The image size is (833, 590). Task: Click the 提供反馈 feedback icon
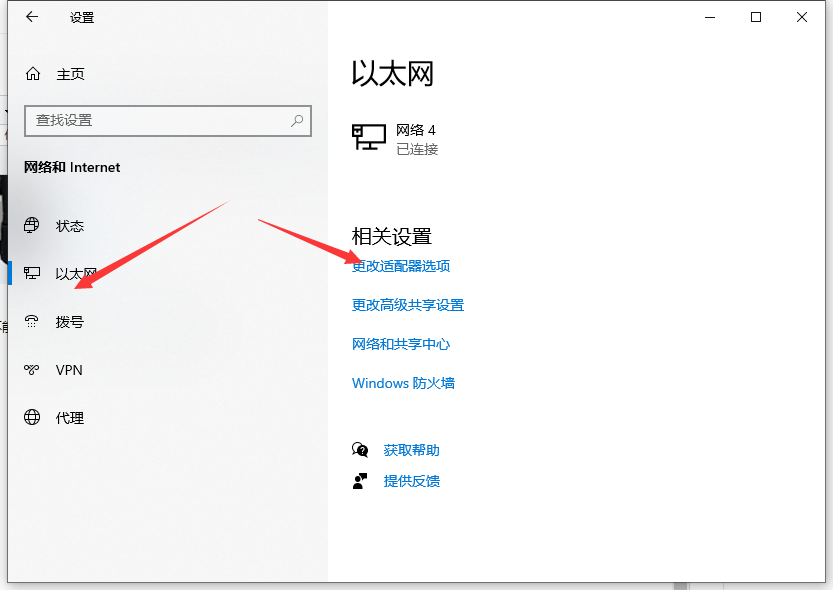click(360, 481)
